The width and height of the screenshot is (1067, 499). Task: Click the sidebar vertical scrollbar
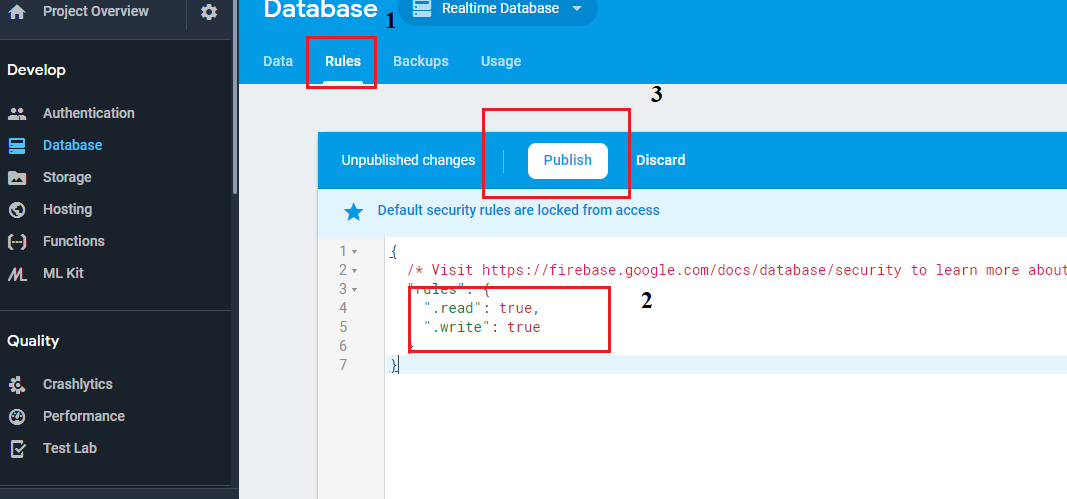click(235, 99)
